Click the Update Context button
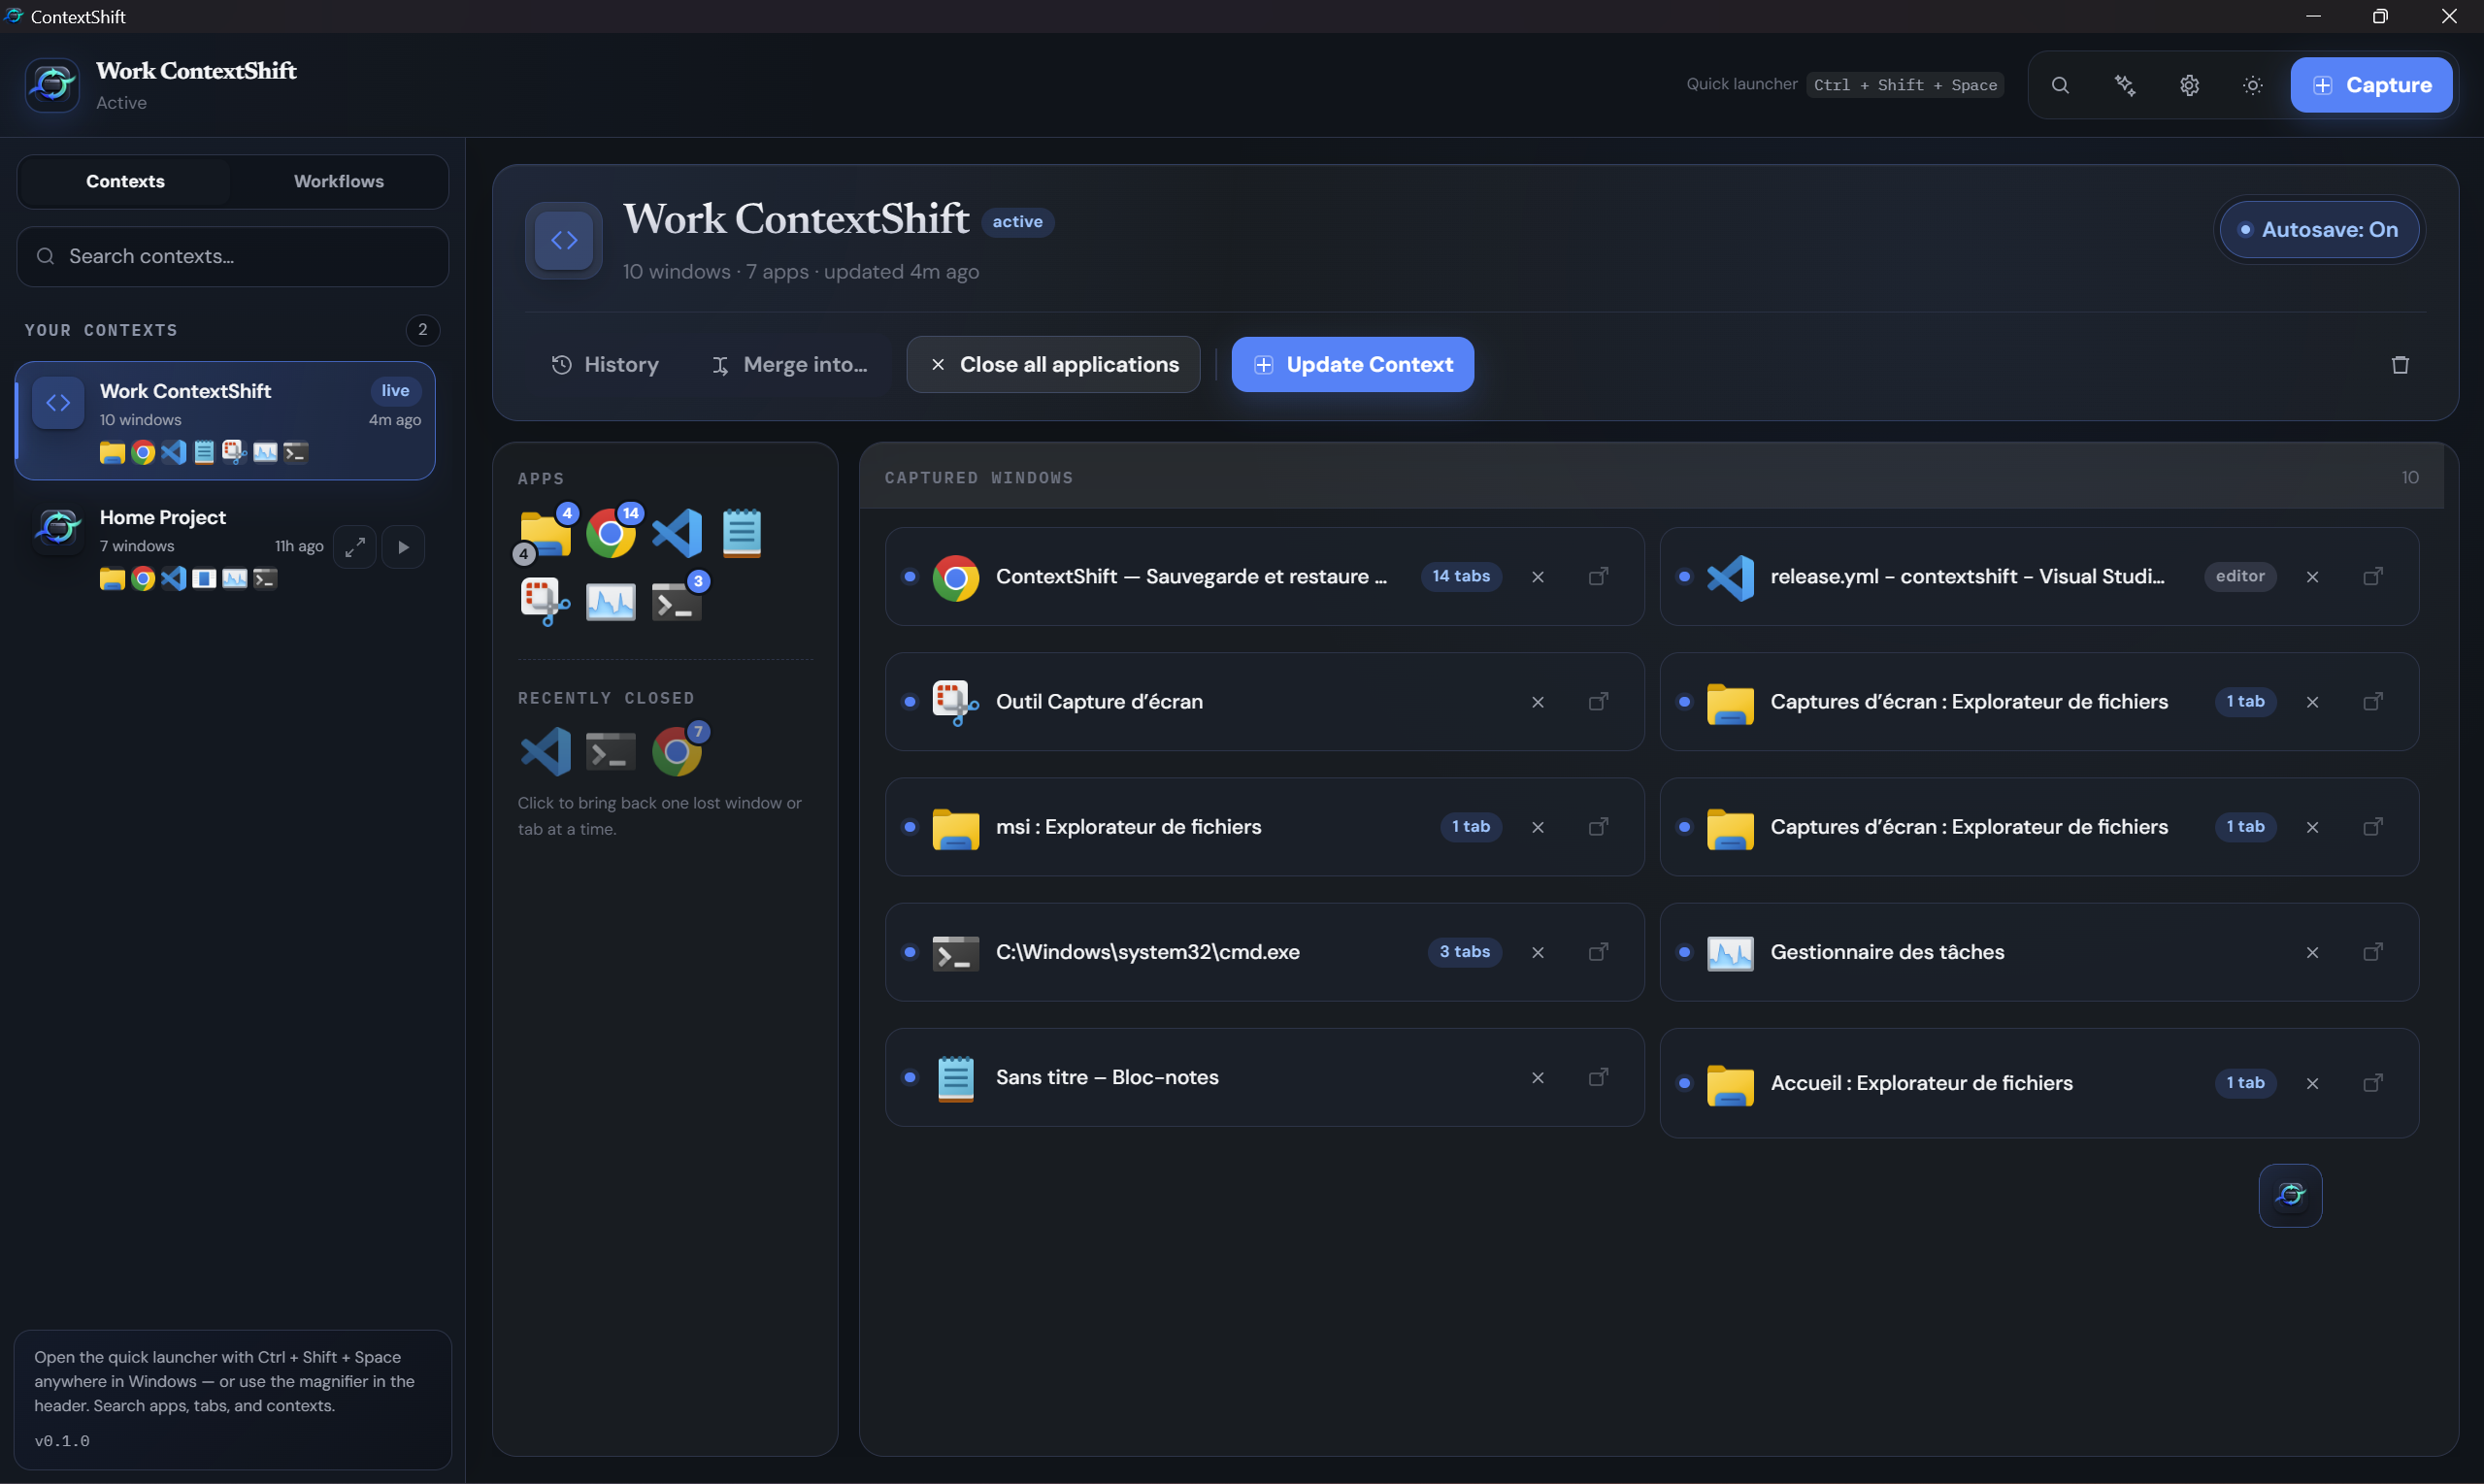Image resolution: width=2484 pixels, height=1484 pixels. 1352,364
